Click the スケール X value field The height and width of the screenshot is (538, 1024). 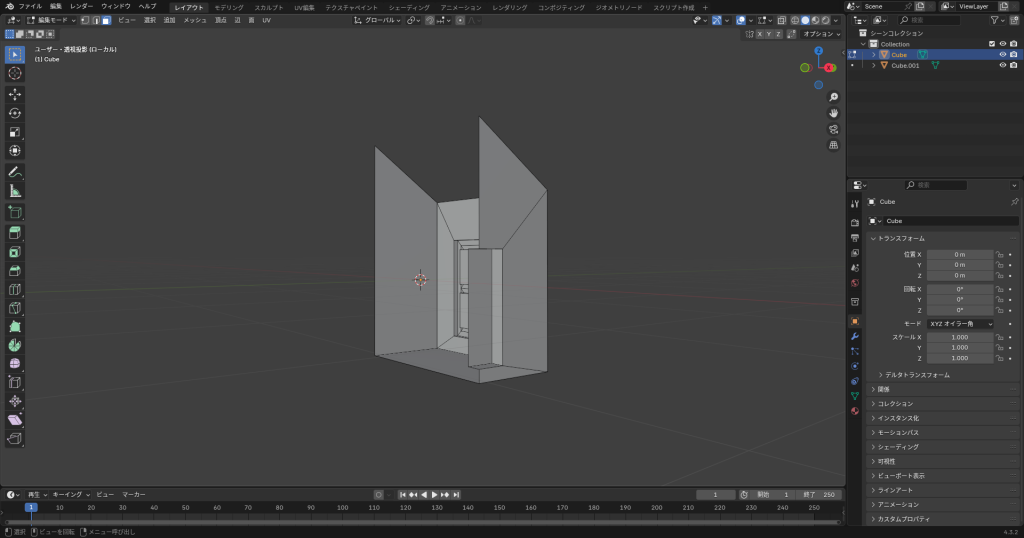(960, 337)
